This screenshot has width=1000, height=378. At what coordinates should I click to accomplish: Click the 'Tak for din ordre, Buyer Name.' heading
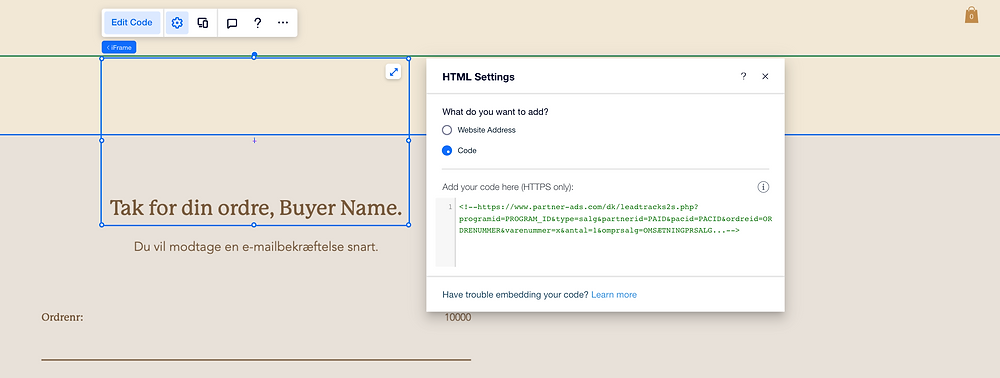[256, 208]
